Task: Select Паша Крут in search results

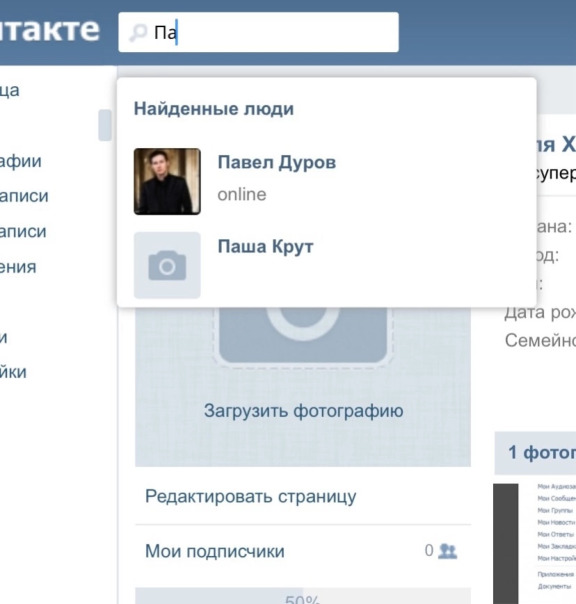Action: [265, 246]
